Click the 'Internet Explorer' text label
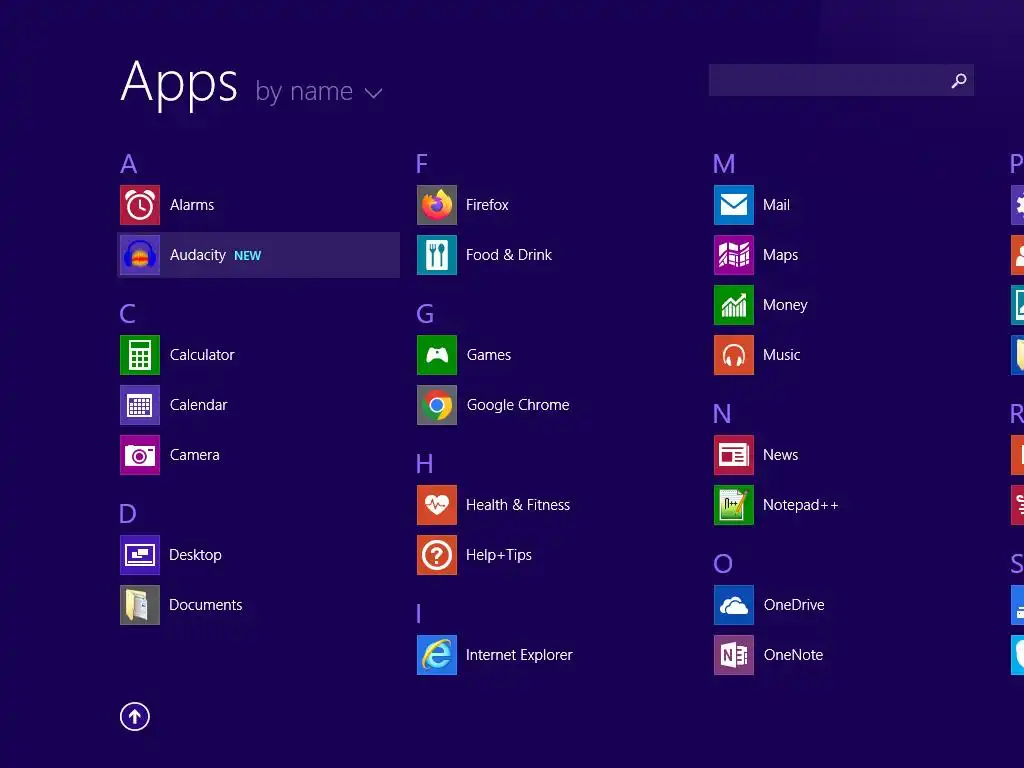 519,655
